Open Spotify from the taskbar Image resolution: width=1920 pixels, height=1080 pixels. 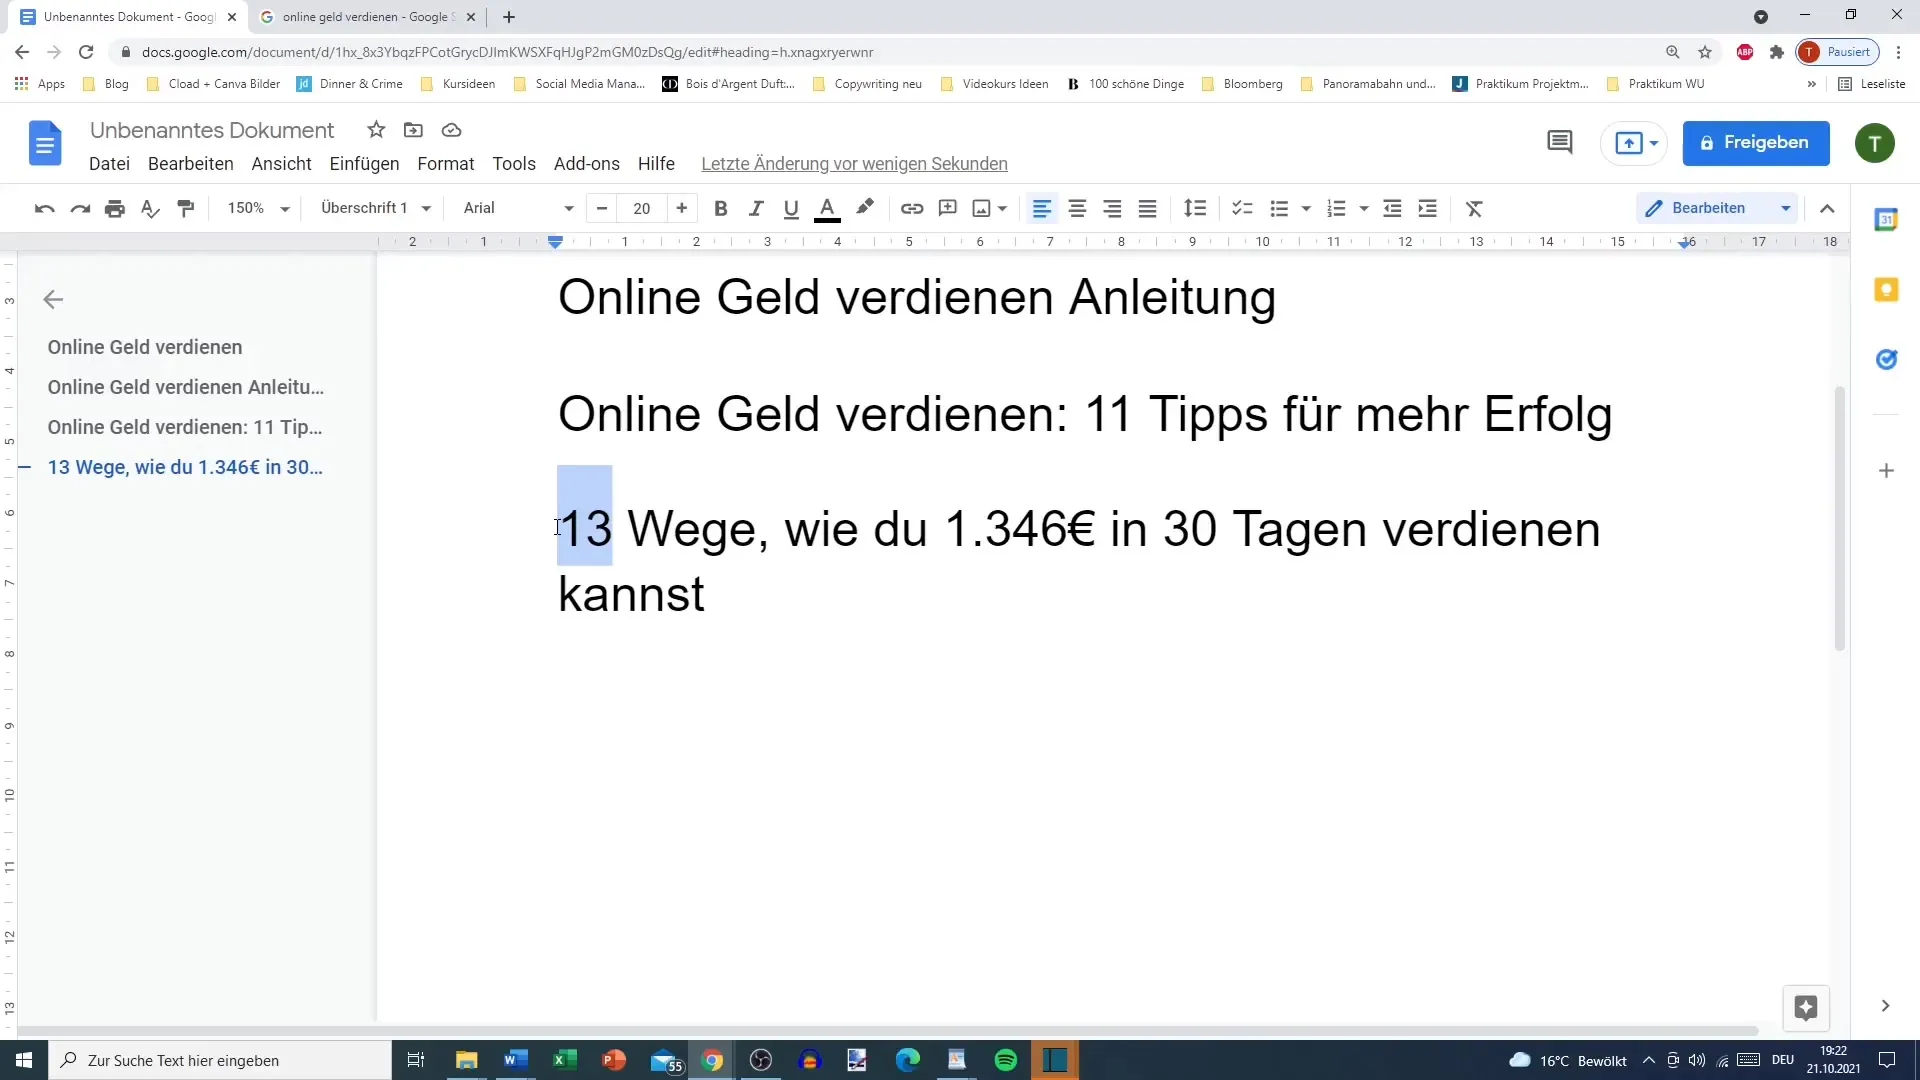[1006, 1060]
